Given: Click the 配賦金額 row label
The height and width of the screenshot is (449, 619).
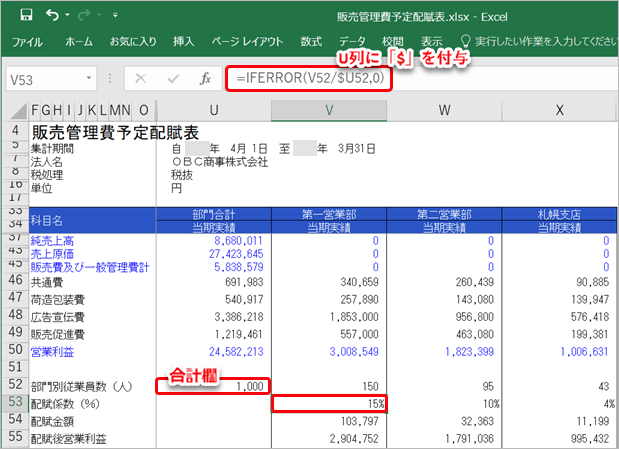Looking at the screenshot, I should click(52, 422).
